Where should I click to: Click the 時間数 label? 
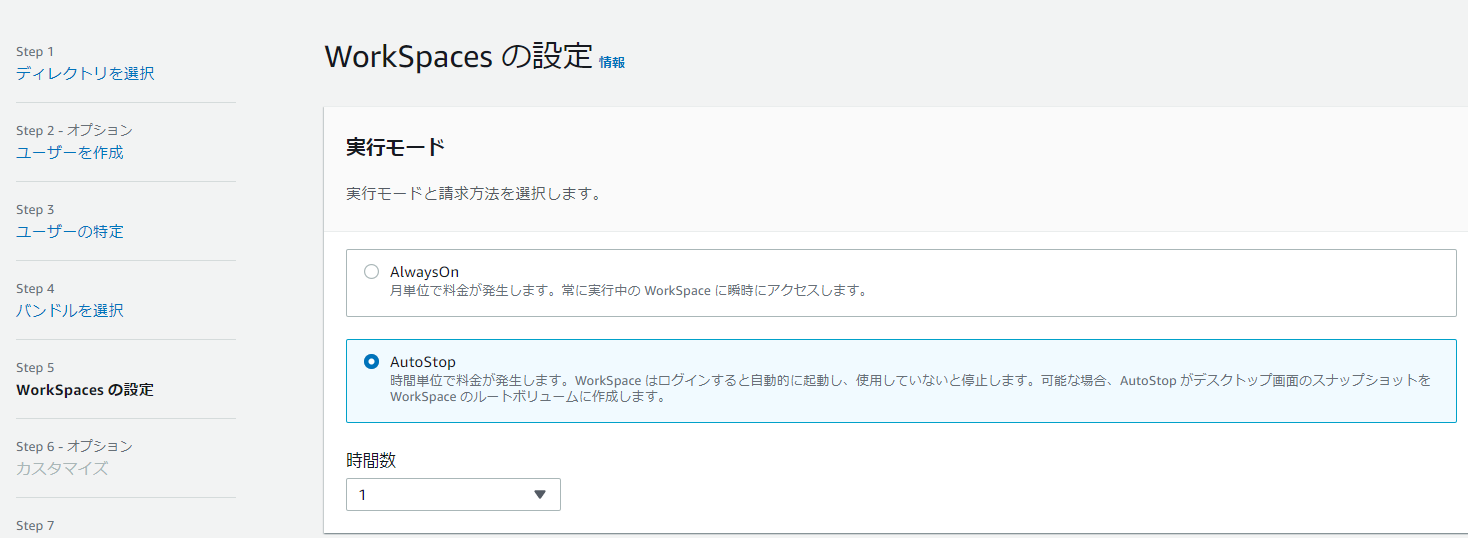(x=371, y=460)
